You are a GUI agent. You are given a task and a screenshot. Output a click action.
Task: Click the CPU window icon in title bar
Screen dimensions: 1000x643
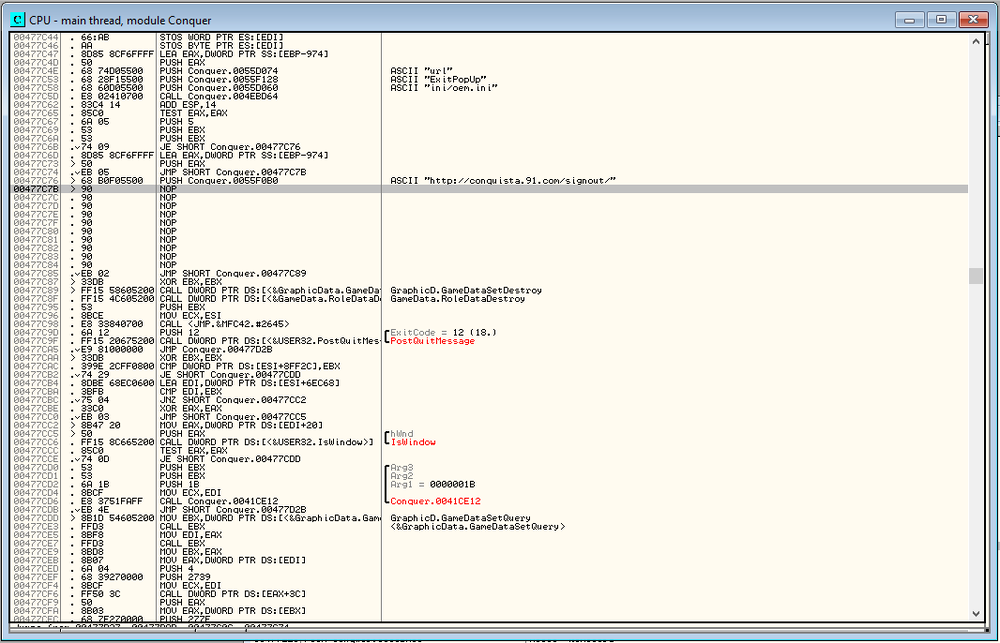click(x=18, y=19)
